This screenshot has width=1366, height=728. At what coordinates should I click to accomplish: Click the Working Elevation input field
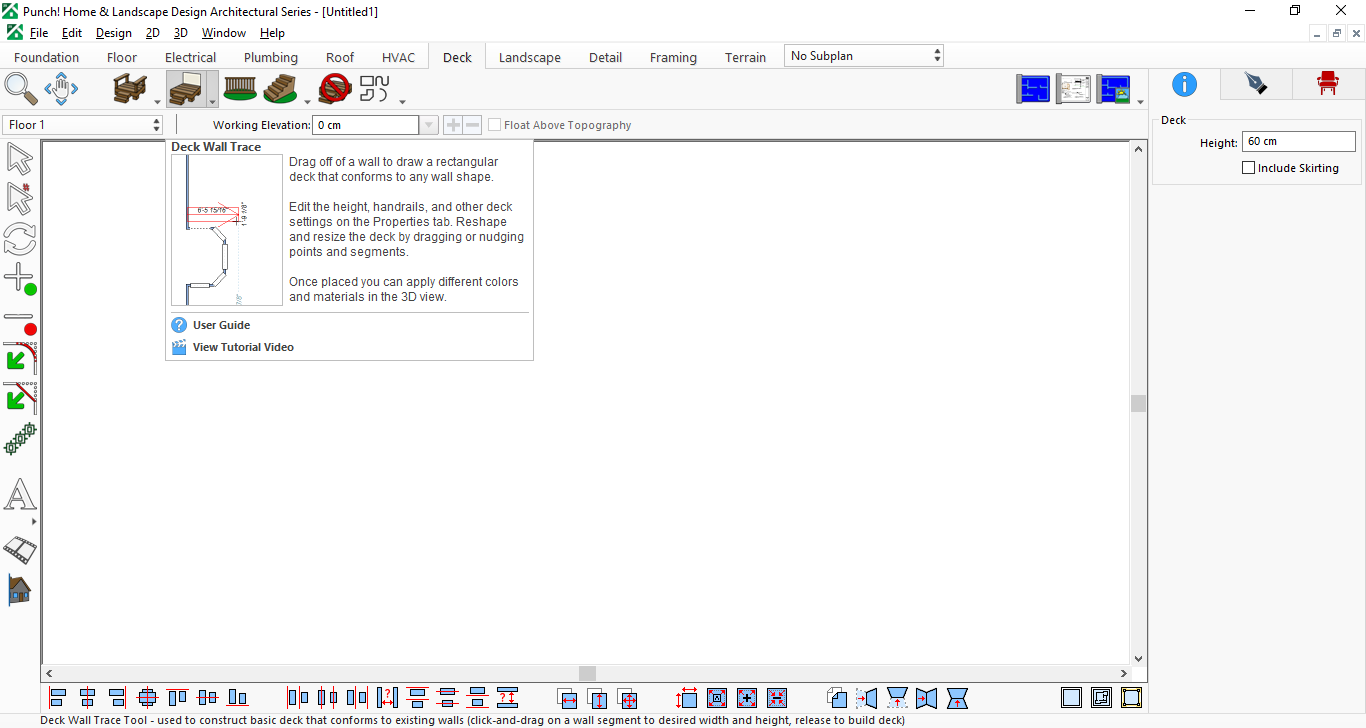click(366, 125)
